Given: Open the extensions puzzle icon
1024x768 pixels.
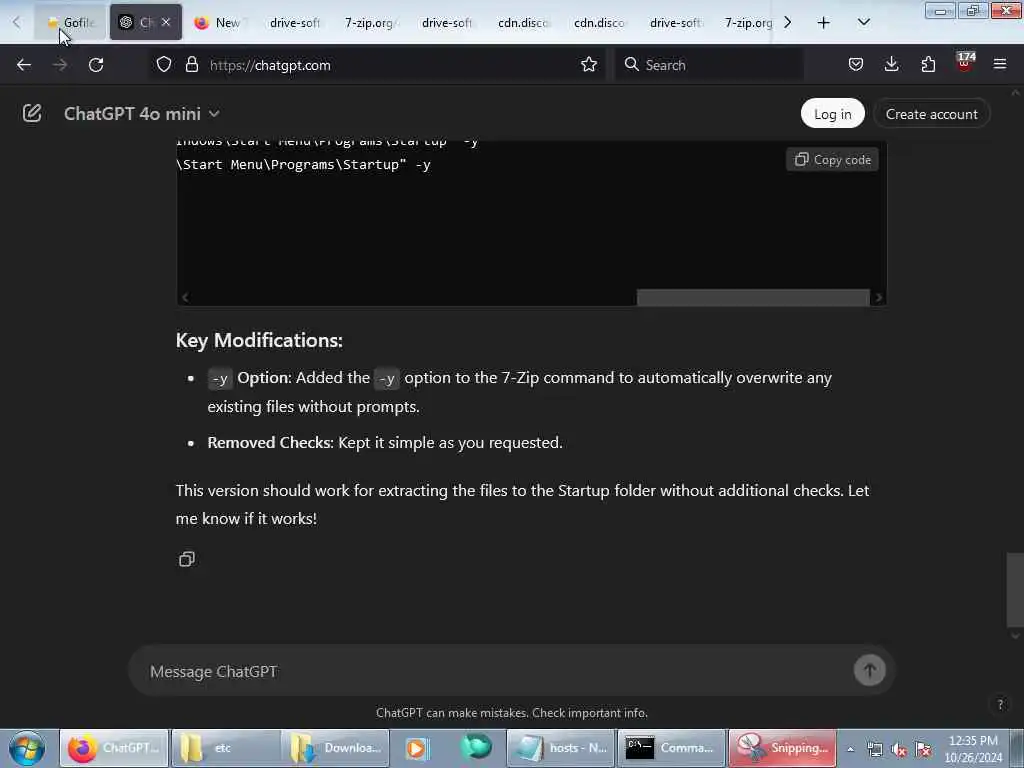Looking at the screenshot, I should pos(928,65).
